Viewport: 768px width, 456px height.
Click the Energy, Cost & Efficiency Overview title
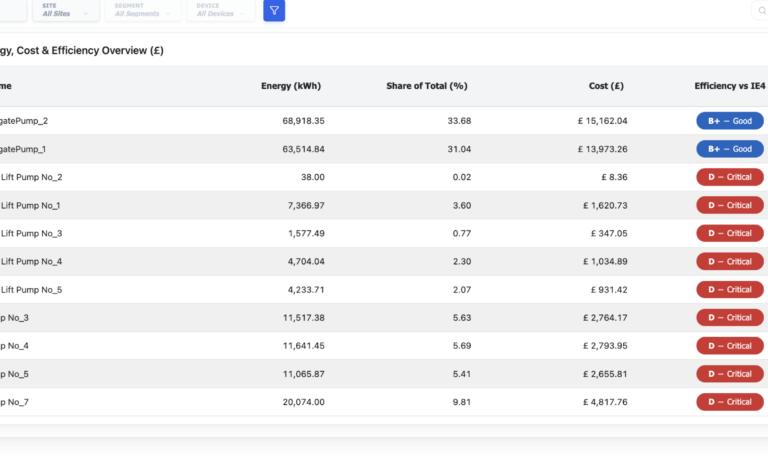click(x=82, y=50)
